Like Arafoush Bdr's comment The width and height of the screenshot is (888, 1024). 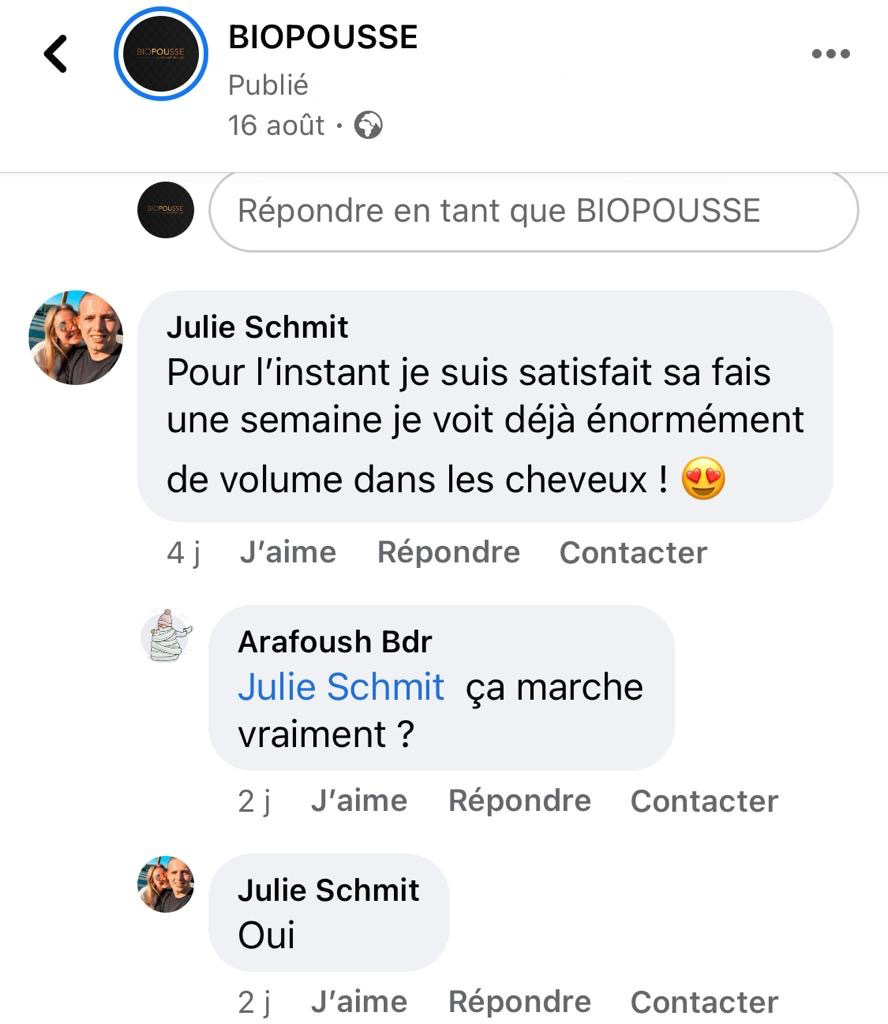[x=359, y=801]
